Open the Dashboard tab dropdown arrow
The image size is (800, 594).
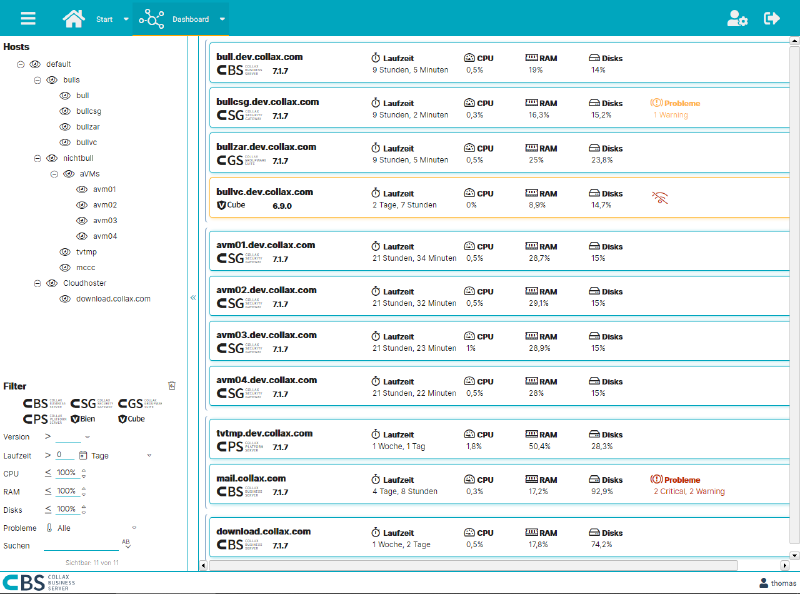[221, 17]
